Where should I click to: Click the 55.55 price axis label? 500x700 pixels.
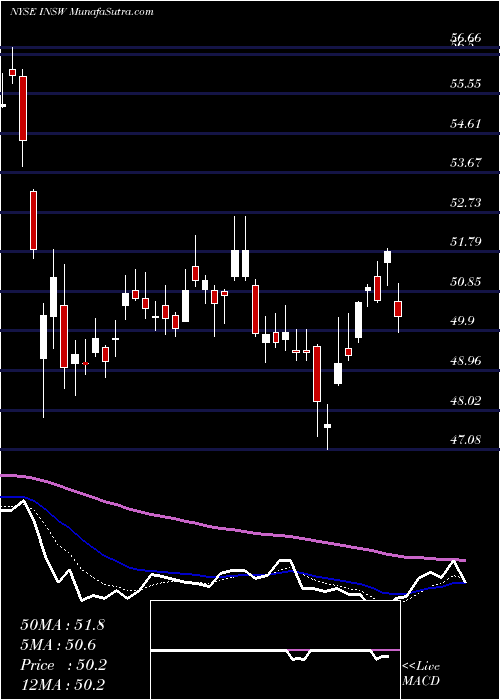click(x=466, y=83)
